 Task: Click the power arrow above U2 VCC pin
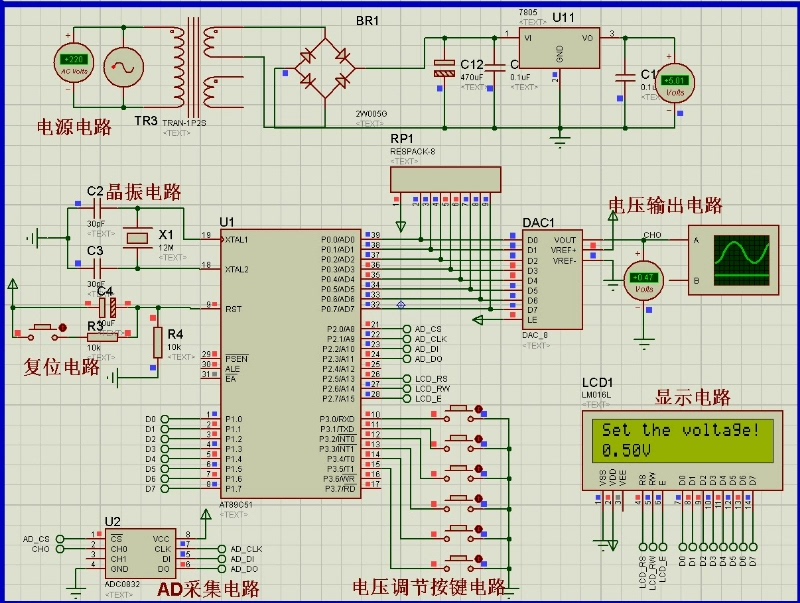pyautogui.click(x=206, y=514)
